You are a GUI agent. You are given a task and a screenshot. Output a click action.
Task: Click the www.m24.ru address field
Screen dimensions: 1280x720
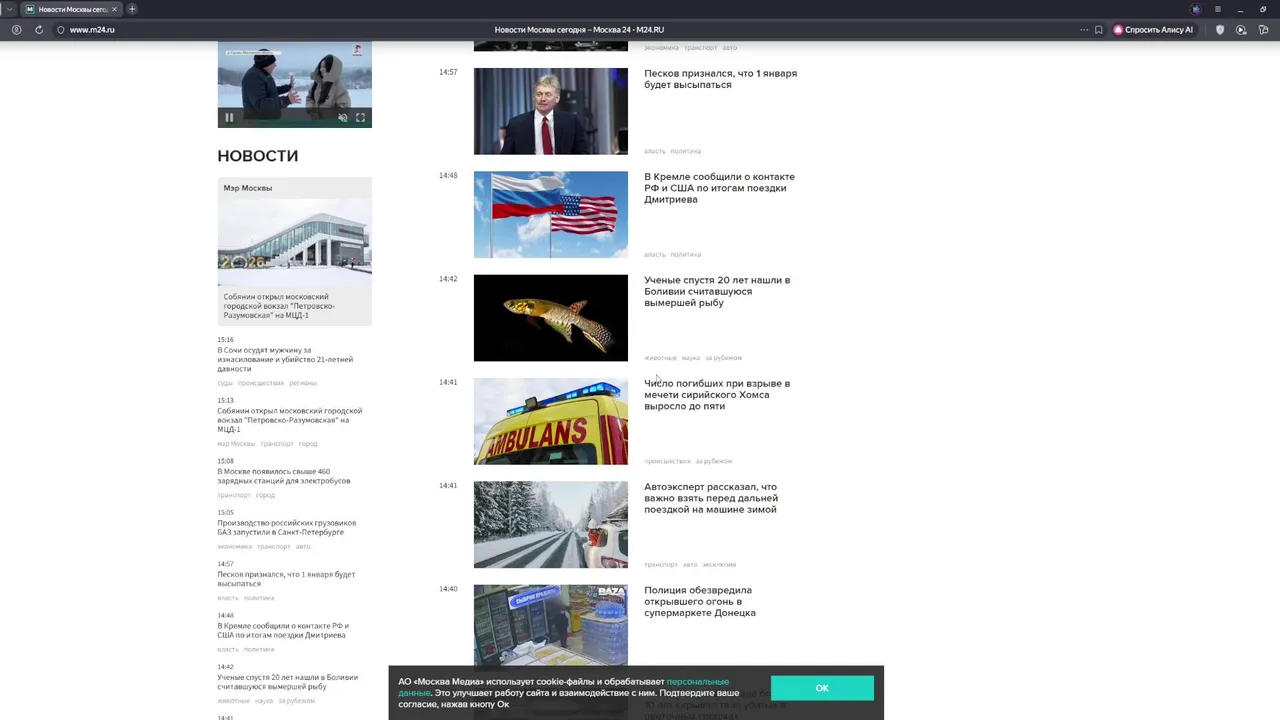(x=92, y=30)
